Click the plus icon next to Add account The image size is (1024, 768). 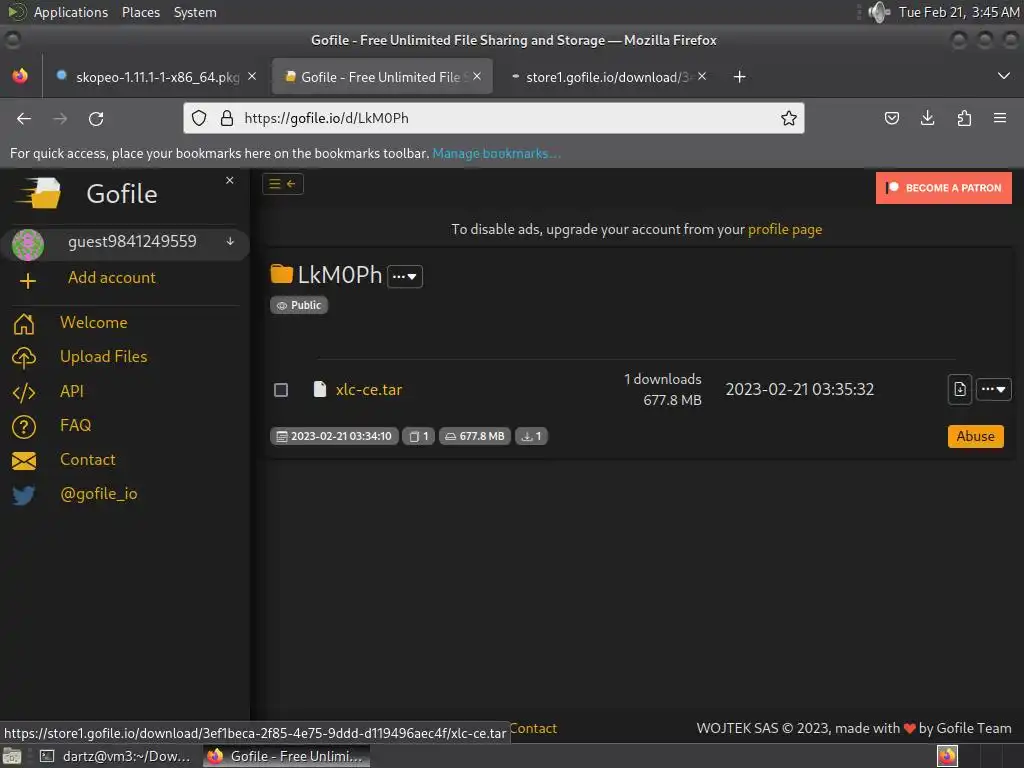27,281
